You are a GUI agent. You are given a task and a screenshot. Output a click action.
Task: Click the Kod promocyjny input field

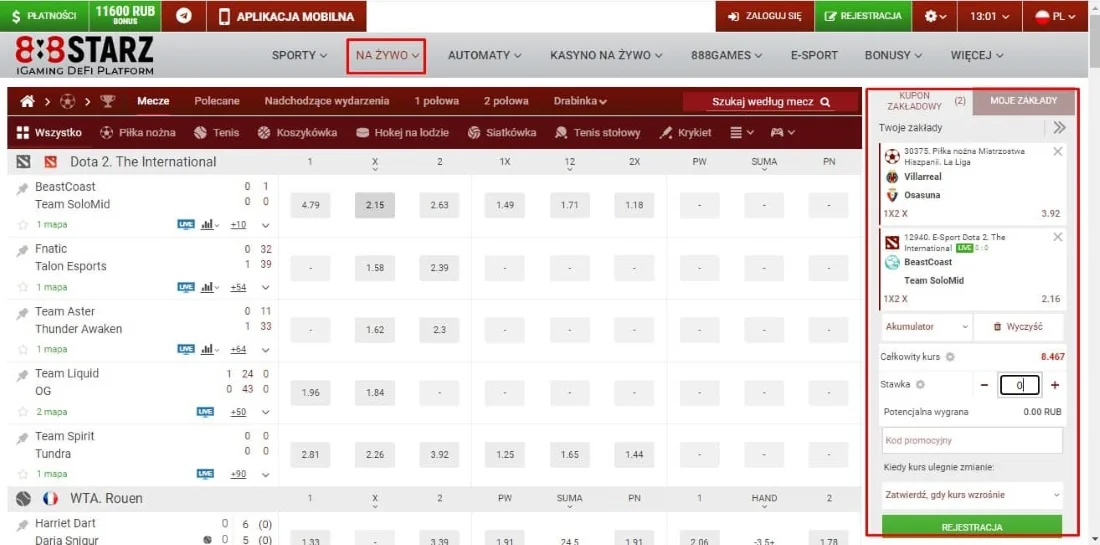972,440
